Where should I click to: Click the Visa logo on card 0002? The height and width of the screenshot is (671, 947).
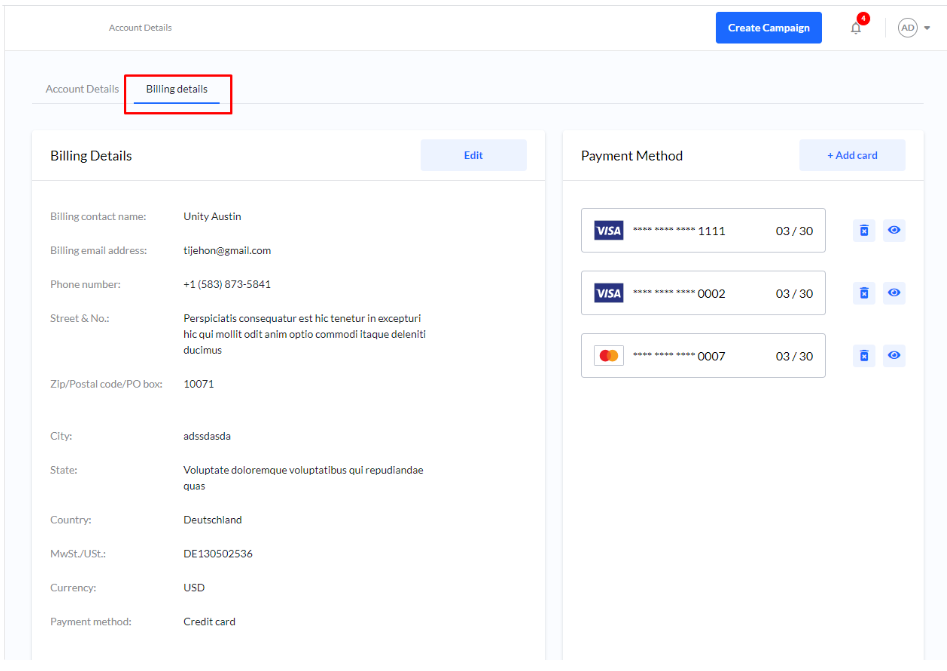(608, 293)
